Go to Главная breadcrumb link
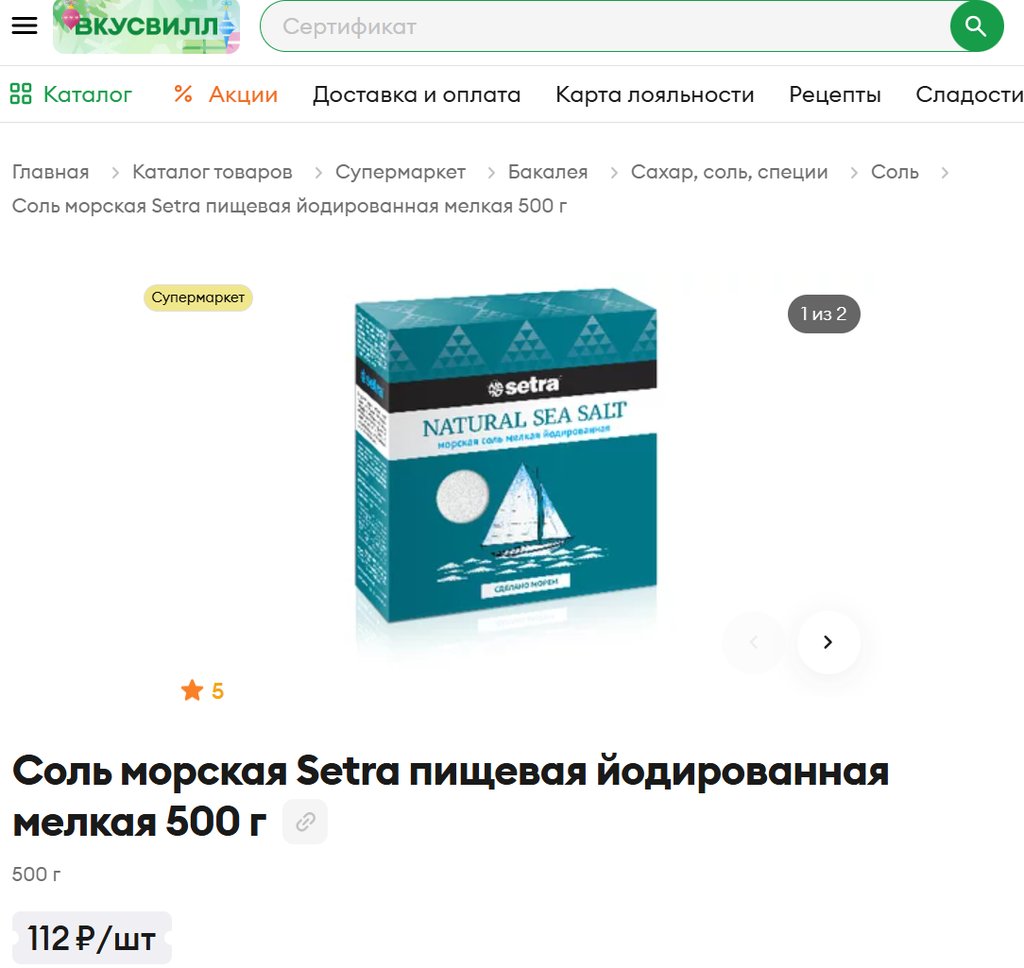 50,172
